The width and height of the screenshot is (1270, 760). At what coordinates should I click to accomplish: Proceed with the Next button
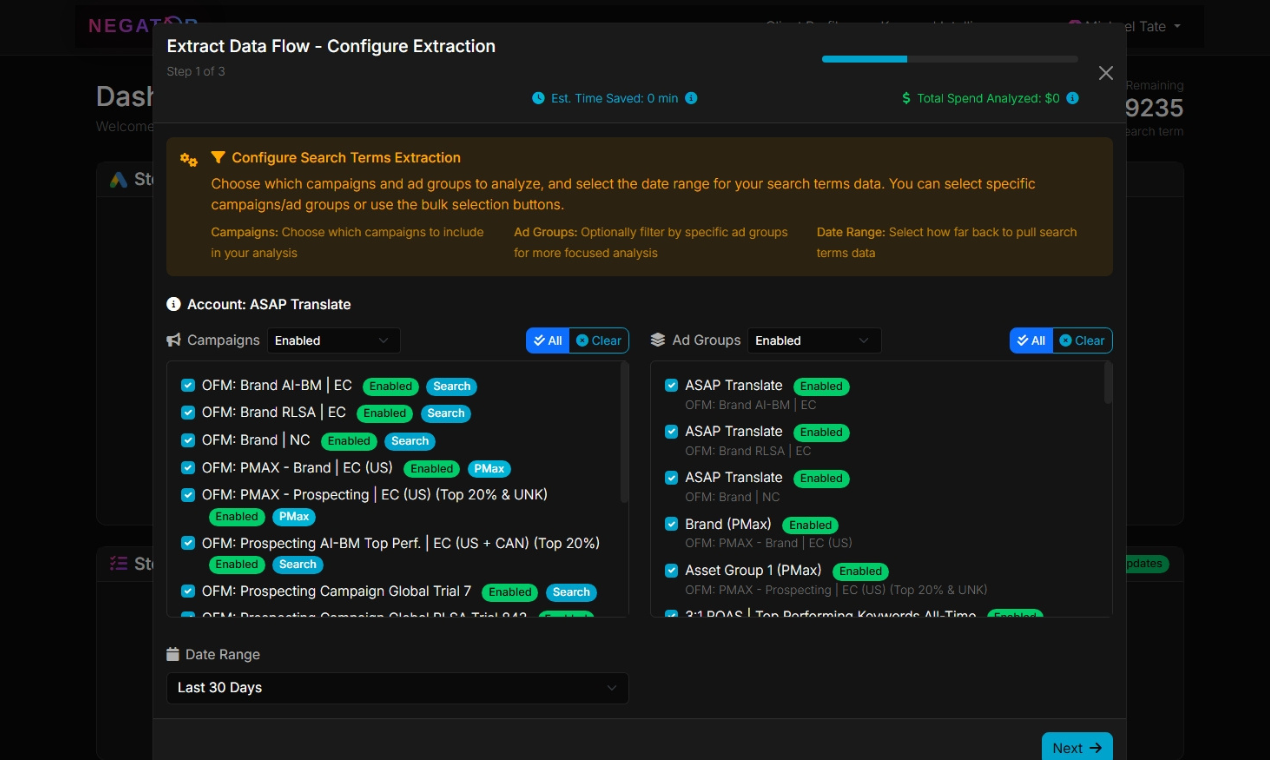coord(1076,747)
